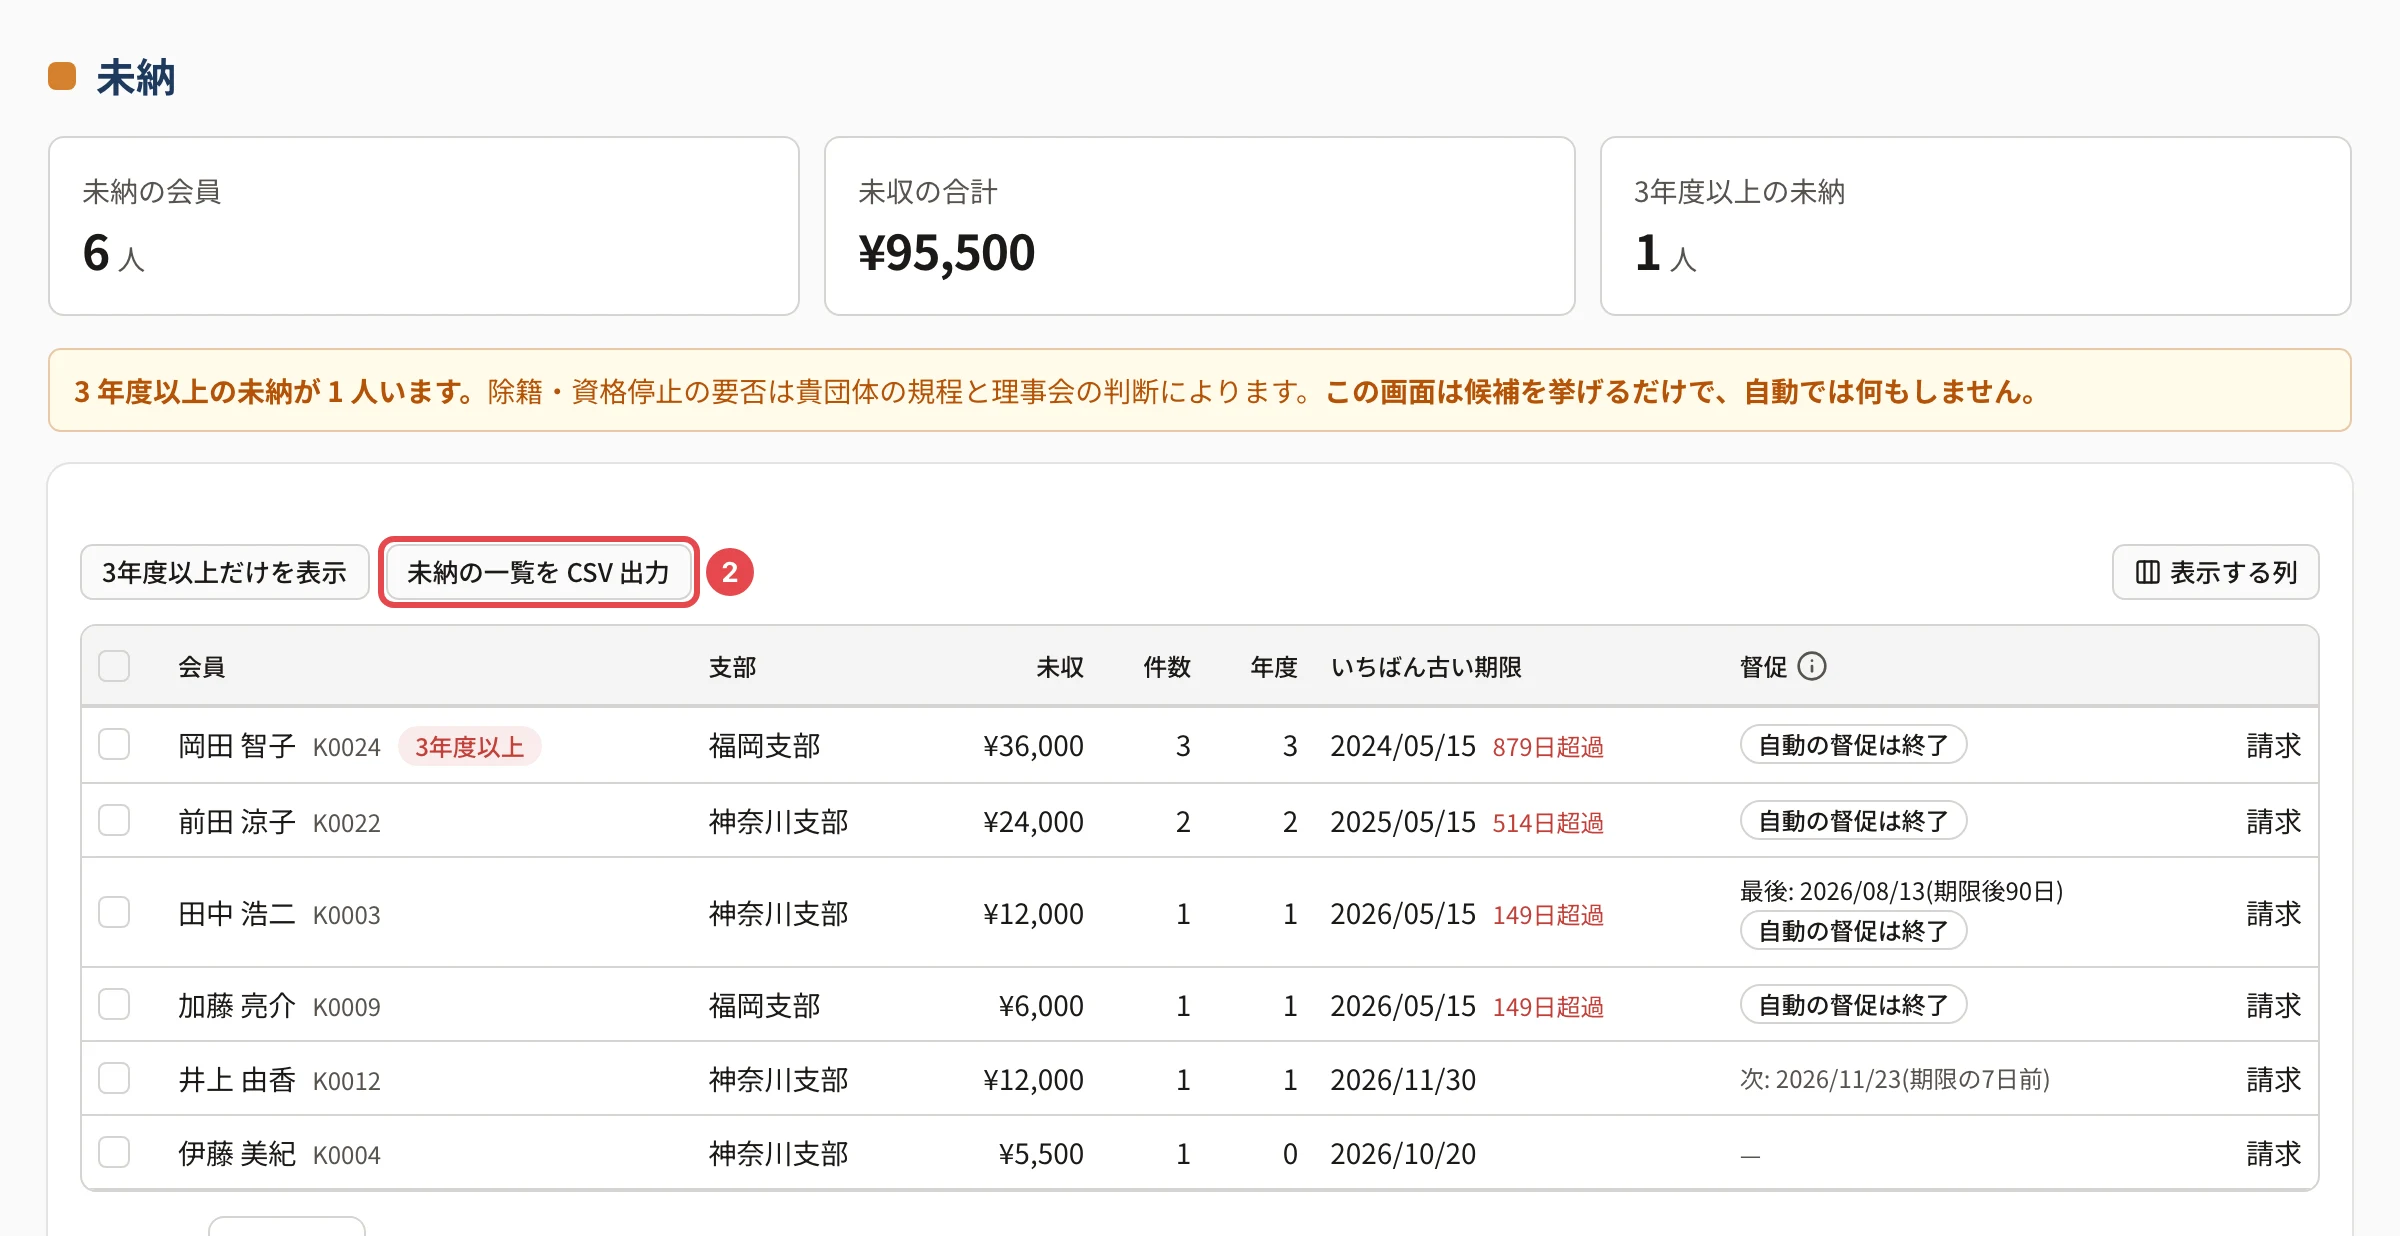
Task: Check the box for 前田 涼子
Action: coord(114,821)
